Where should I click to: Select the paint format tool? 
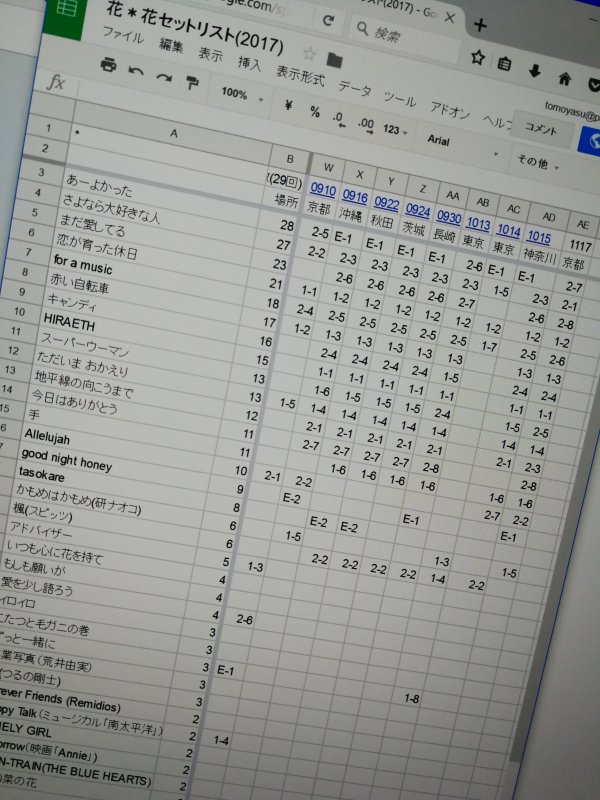point(192,83)
